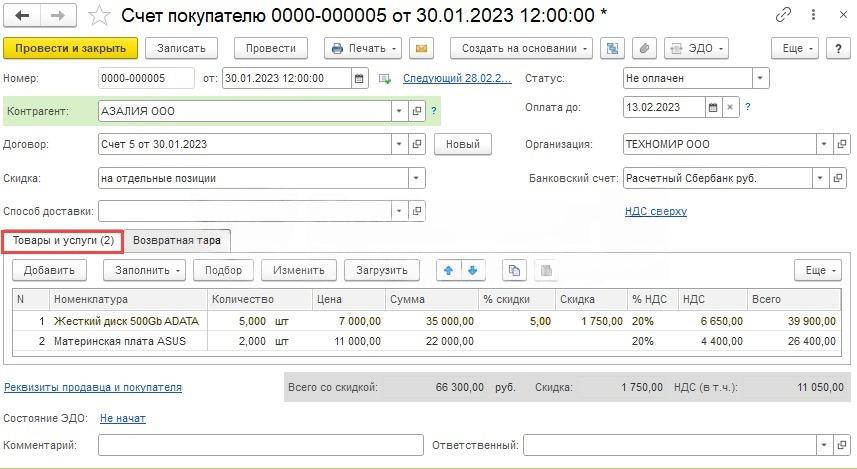Click the Подбор button
The height and width of the screenshot is (469, 857).
(x=224, y=270)
